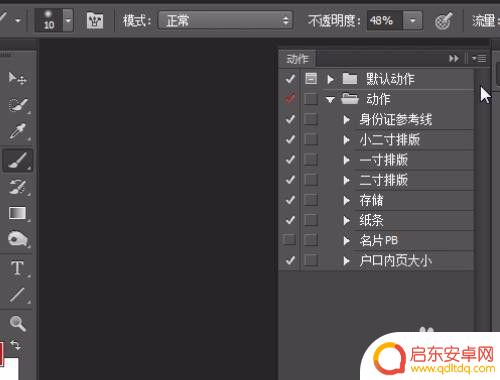
Task: Open the brush panel toggle icon
Action: [x=95, y=21]
